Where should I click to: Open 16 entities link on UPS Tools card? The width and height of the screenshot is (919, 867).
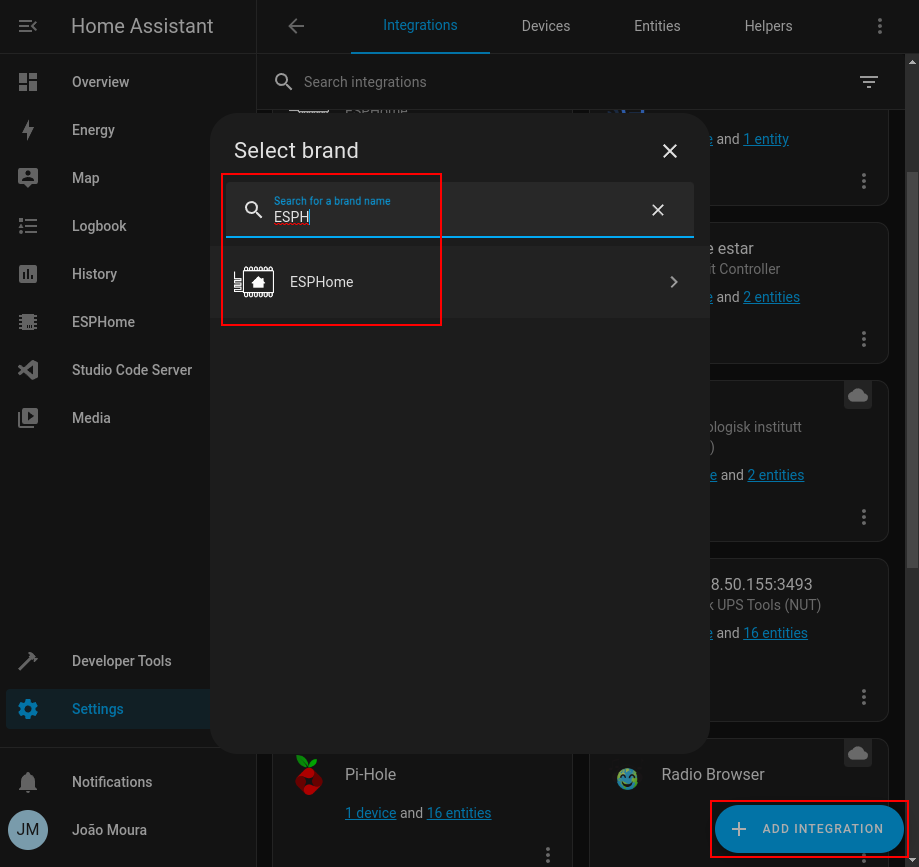click(x=775, y=633)
